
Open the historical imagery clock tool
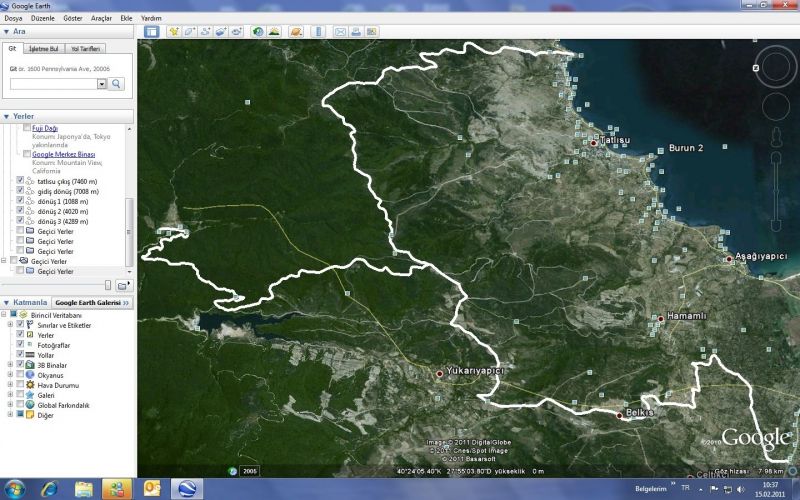coord(257,31)
